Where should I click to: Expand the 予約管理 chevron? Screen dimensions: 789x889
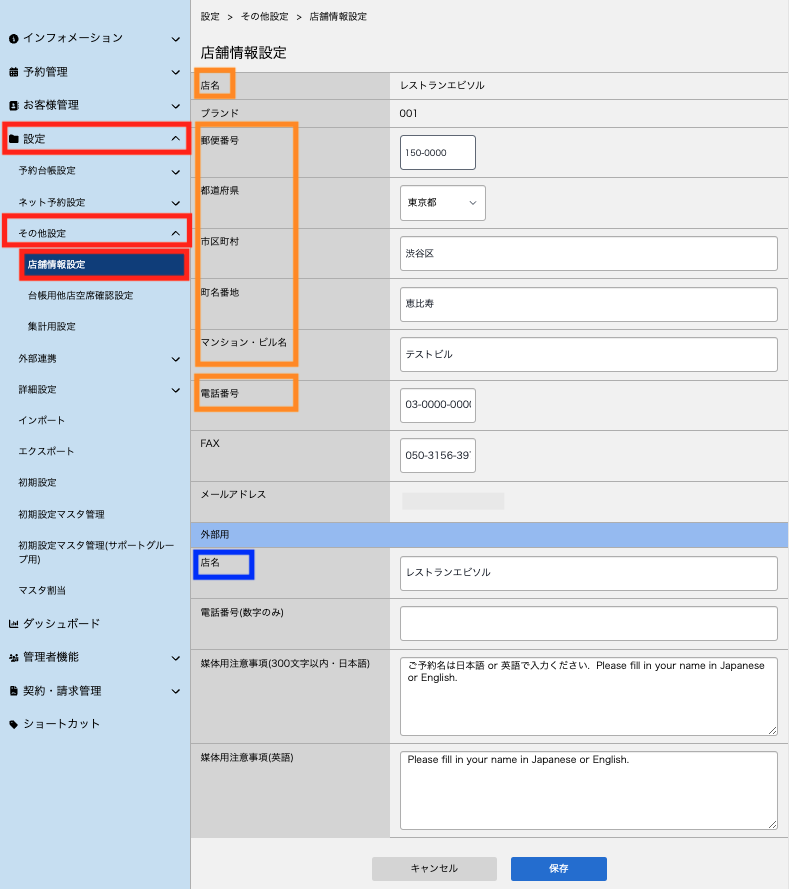pos(176,73)
